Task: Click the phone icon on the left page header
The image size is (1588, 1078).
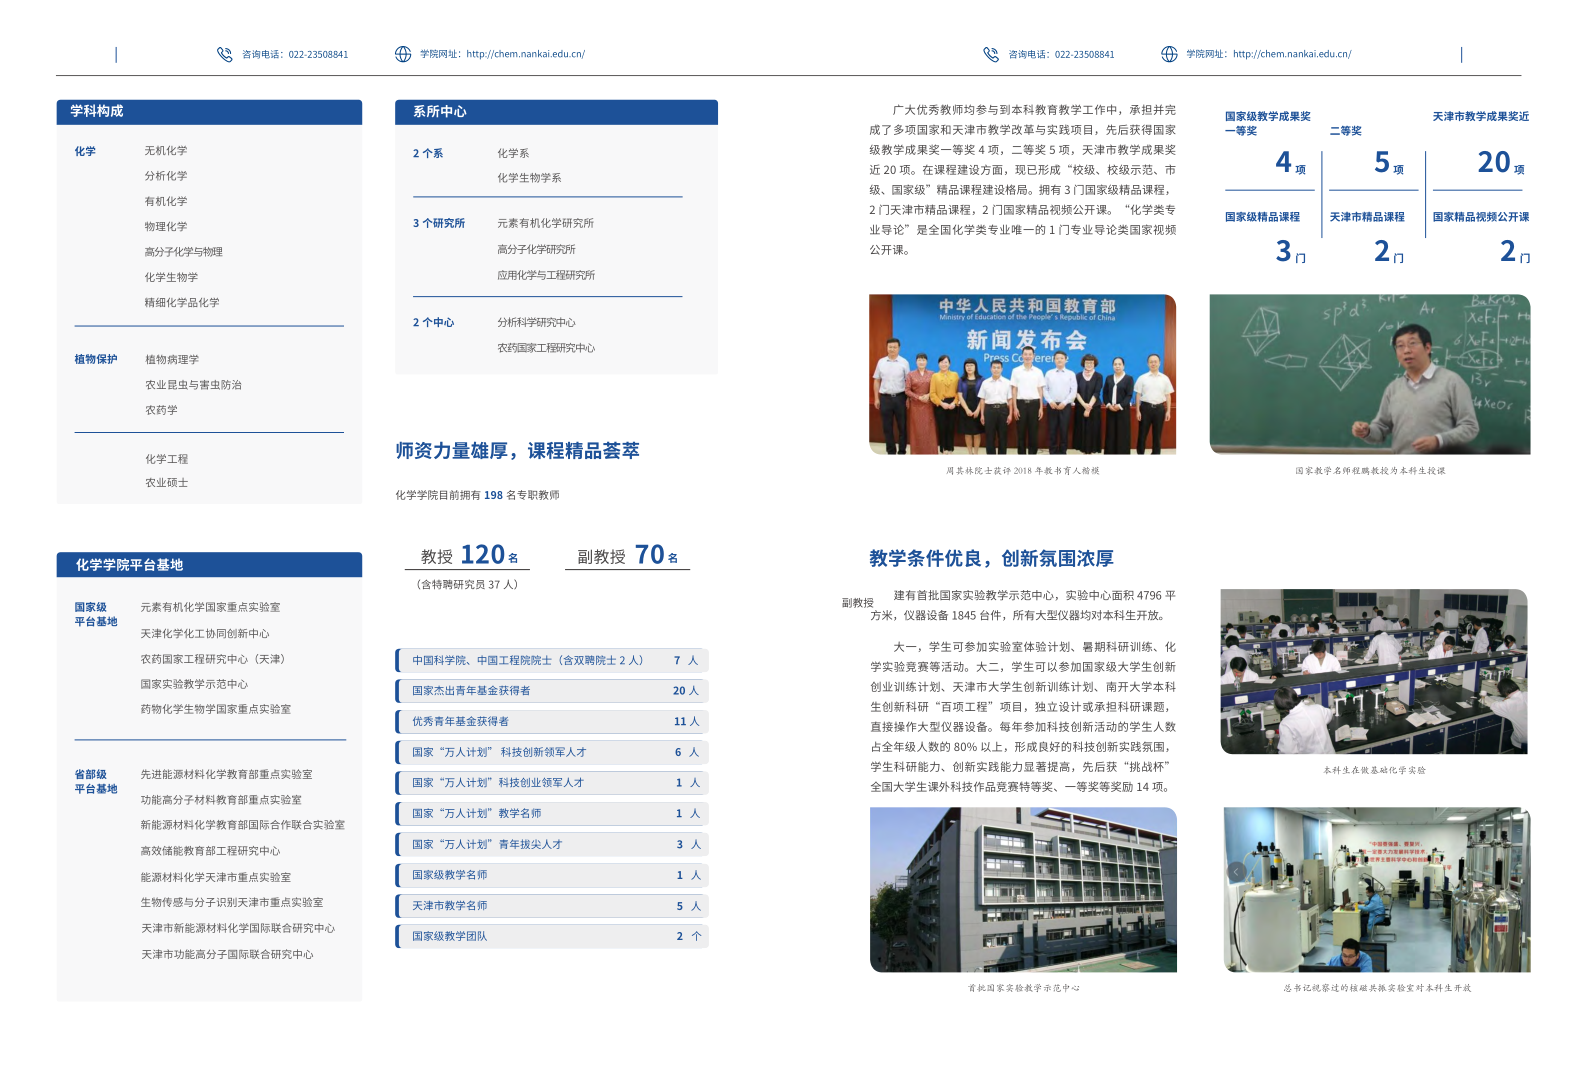Action: click(x=224, y=54)
